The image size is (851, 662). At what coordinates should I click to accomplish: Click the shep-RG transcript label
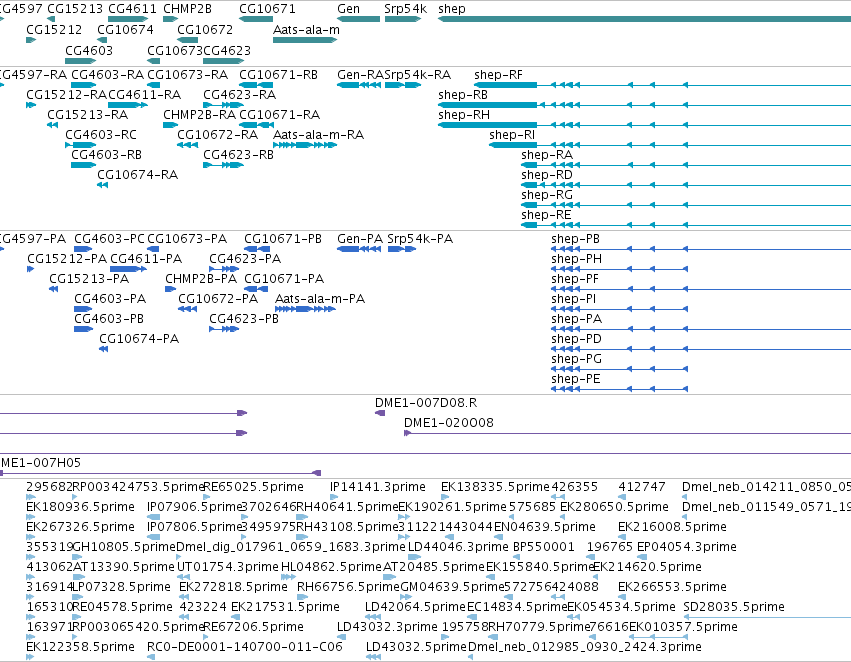[547, 194]
